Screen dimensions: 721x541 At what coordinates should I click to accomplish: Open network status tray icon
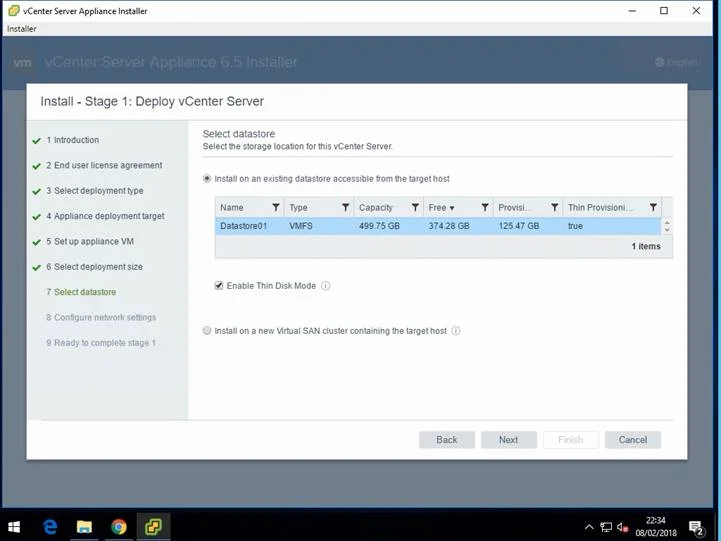606,527
